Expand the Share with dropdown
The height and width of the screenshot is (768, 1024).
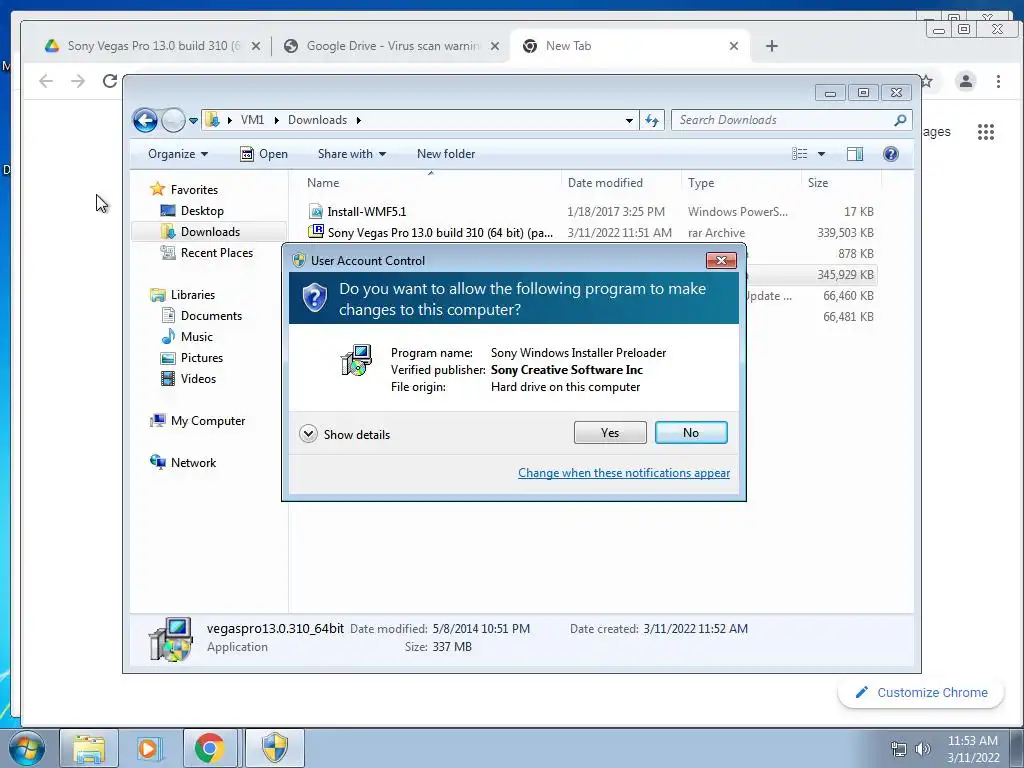point(351,154)
